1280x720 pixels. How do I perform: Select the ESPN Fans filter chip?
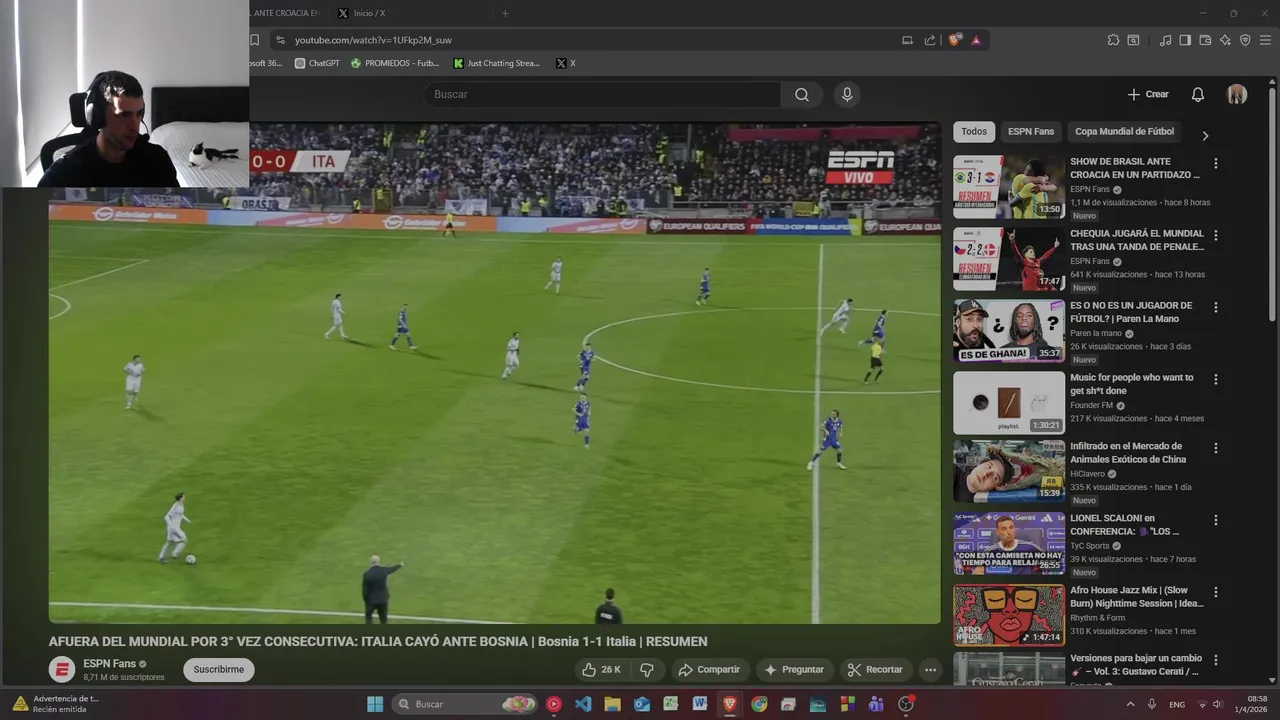pos(1031,132)
